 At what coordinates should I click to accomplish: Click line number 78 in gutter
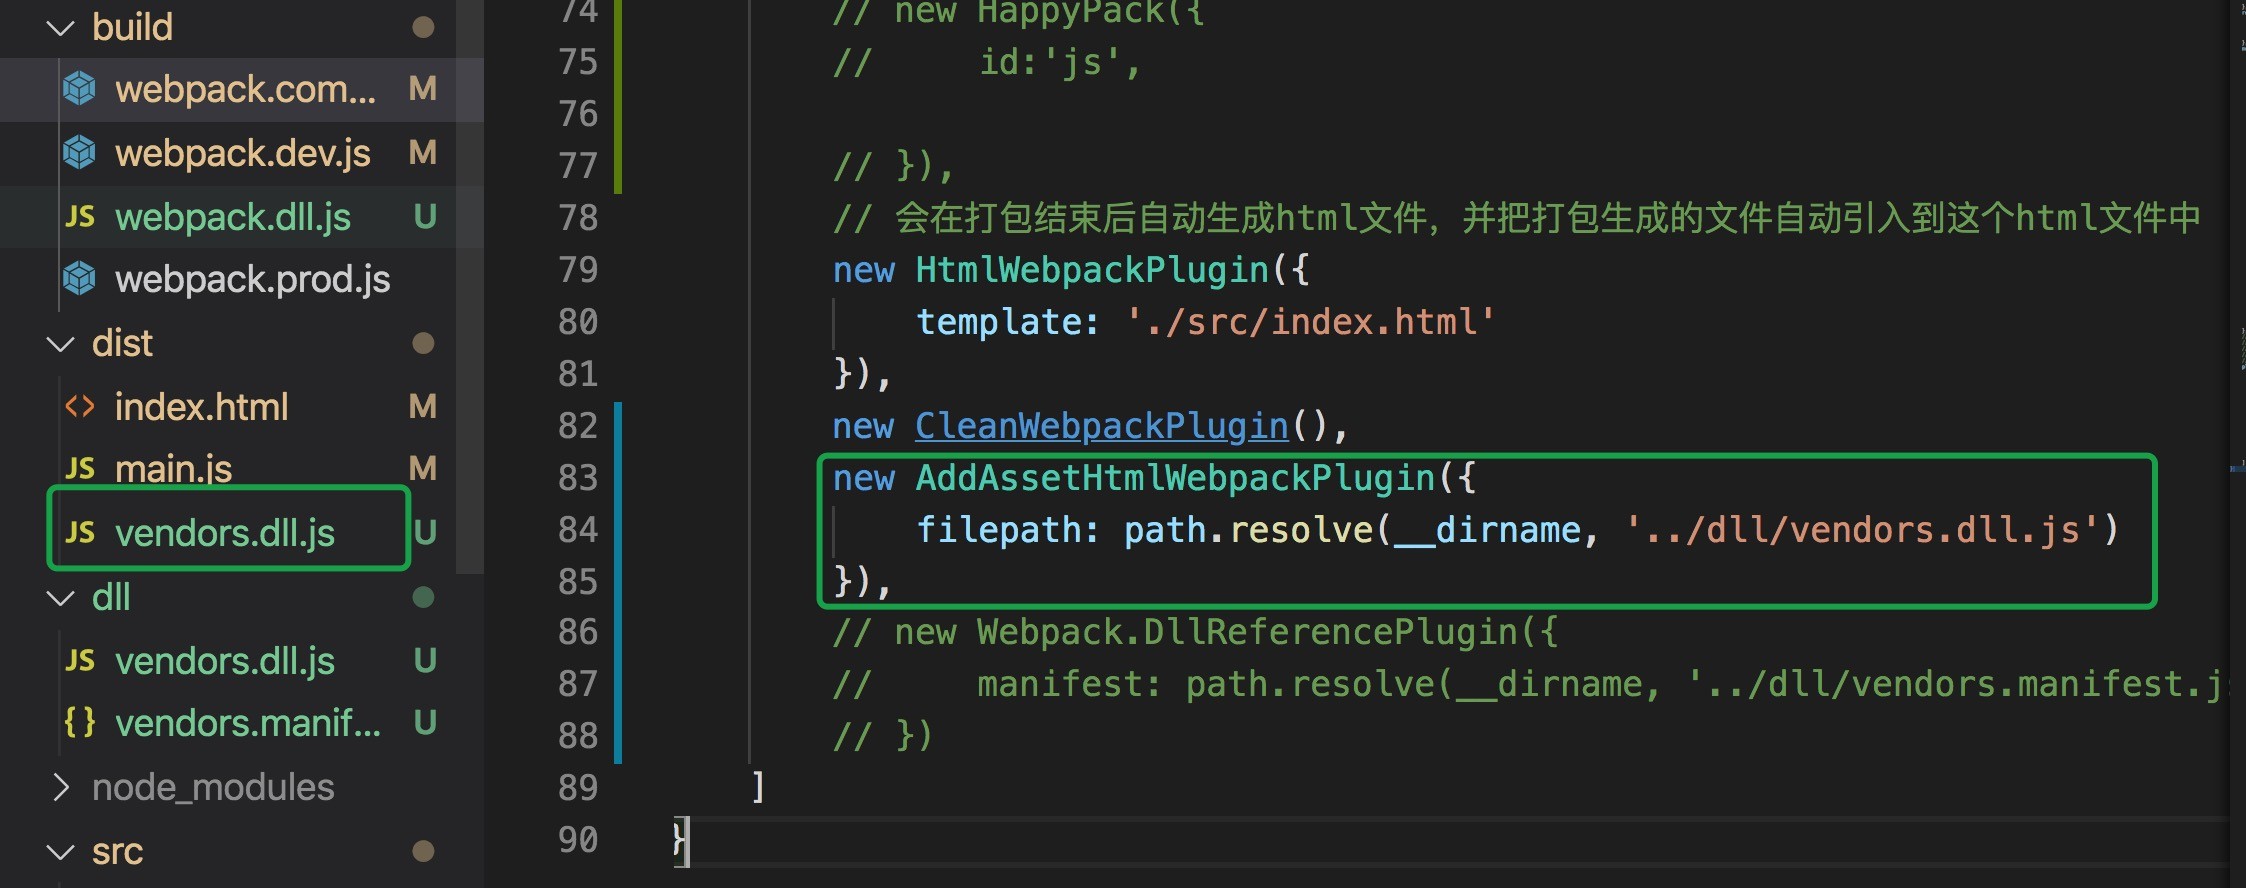578,218
